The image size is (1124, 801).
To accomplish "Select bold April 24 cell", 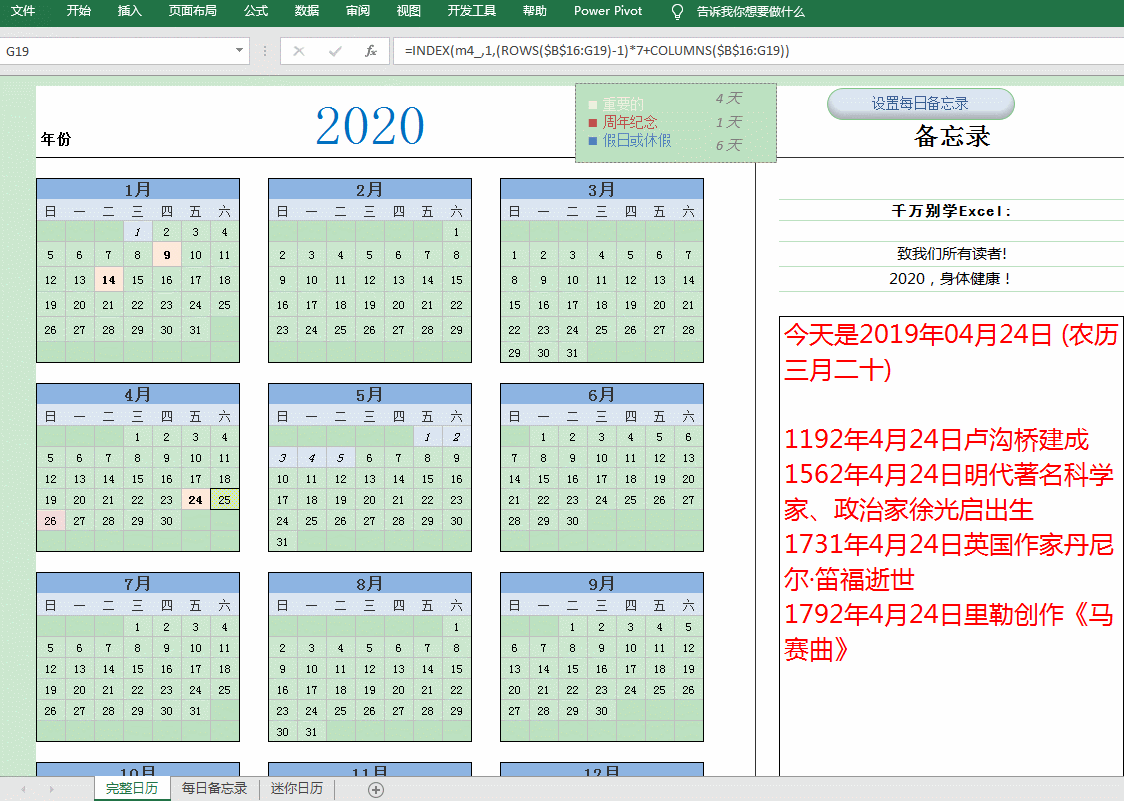I will click(195, 500).
